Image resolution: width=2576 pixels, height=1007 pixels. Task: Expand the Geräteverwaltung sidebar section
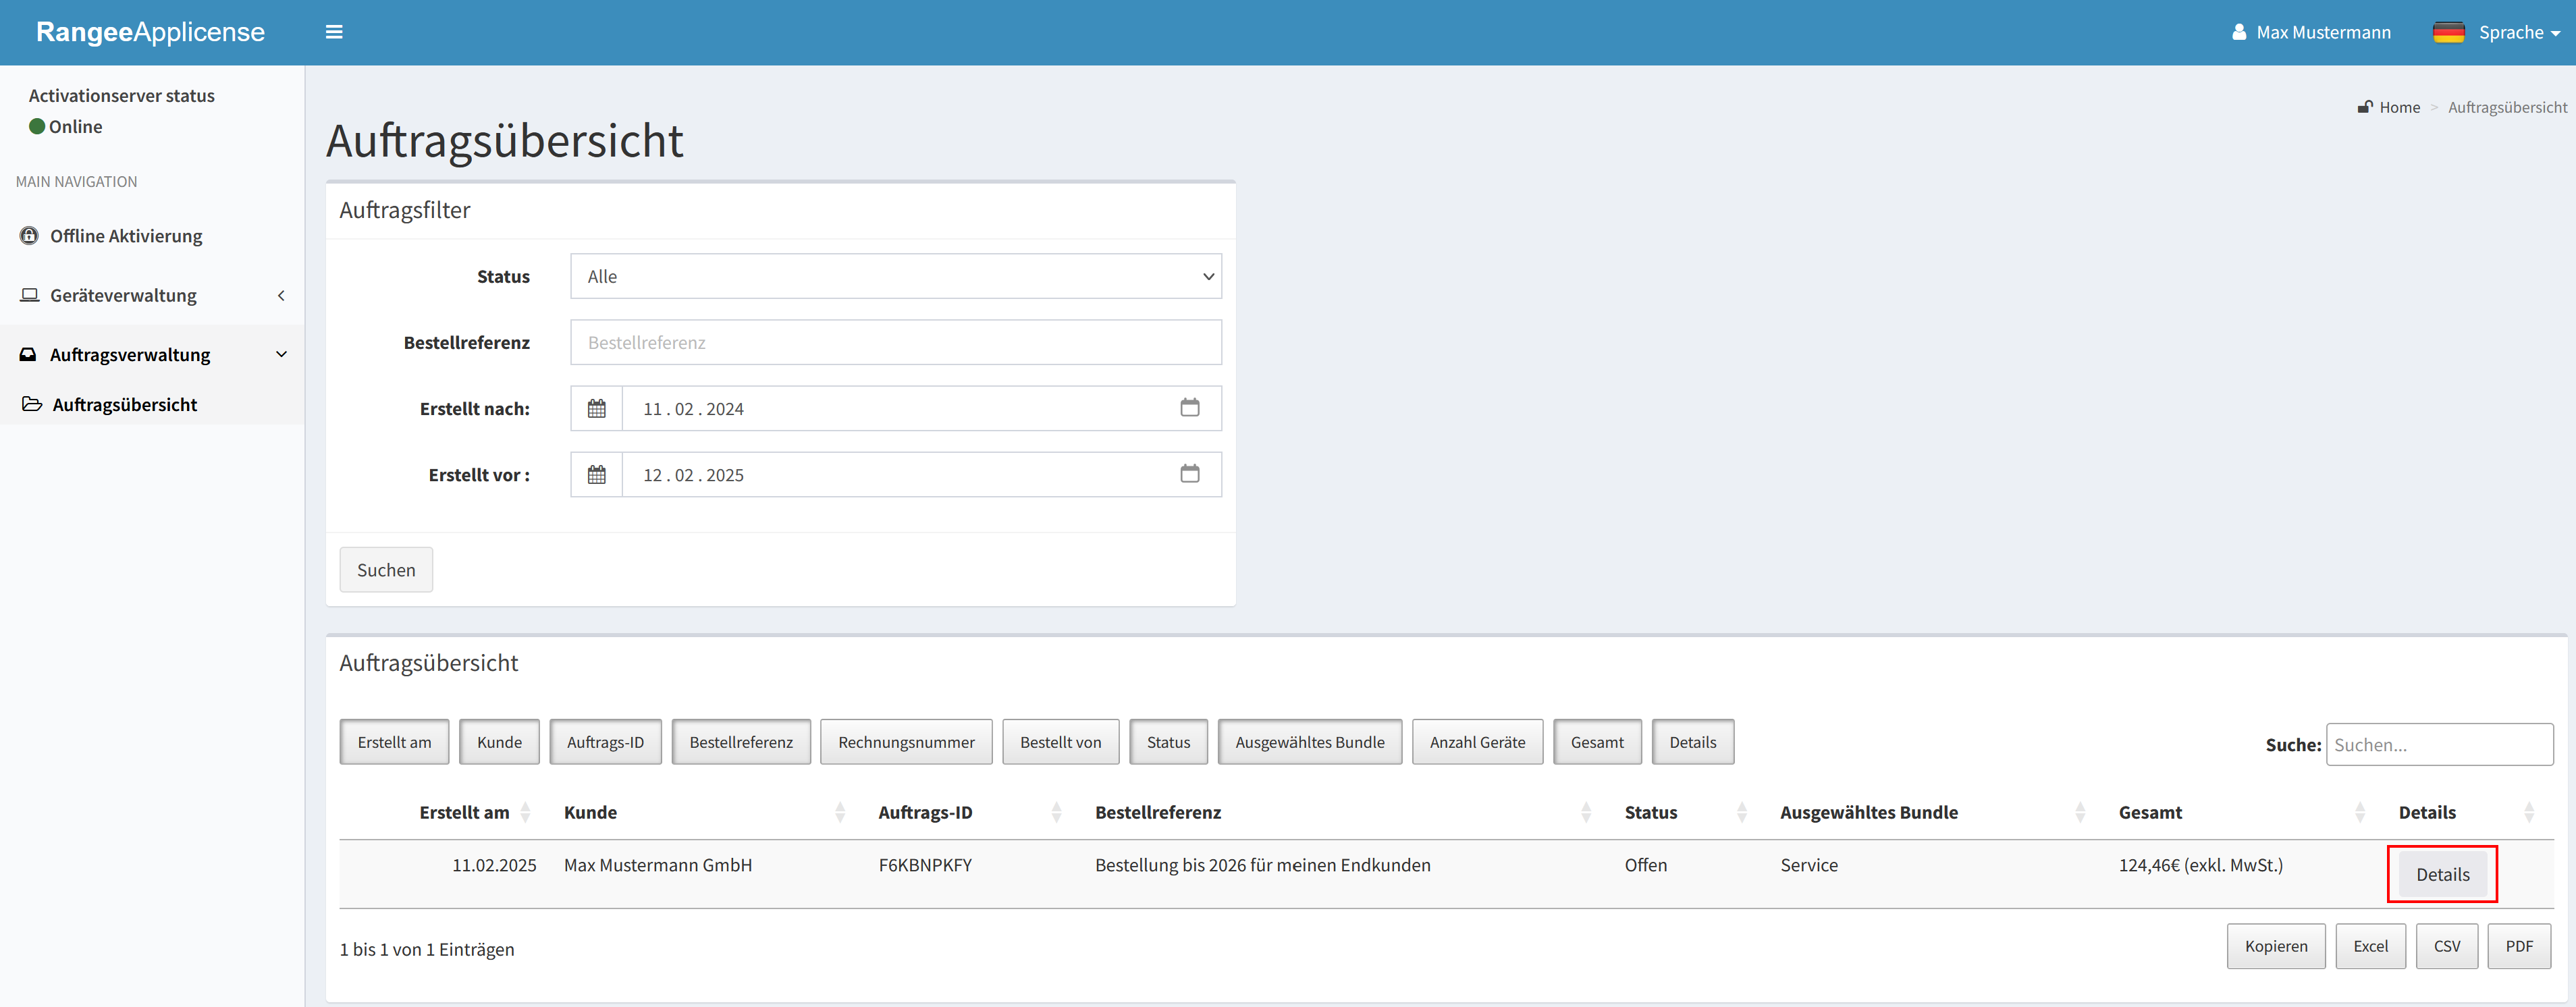[281, 295]
